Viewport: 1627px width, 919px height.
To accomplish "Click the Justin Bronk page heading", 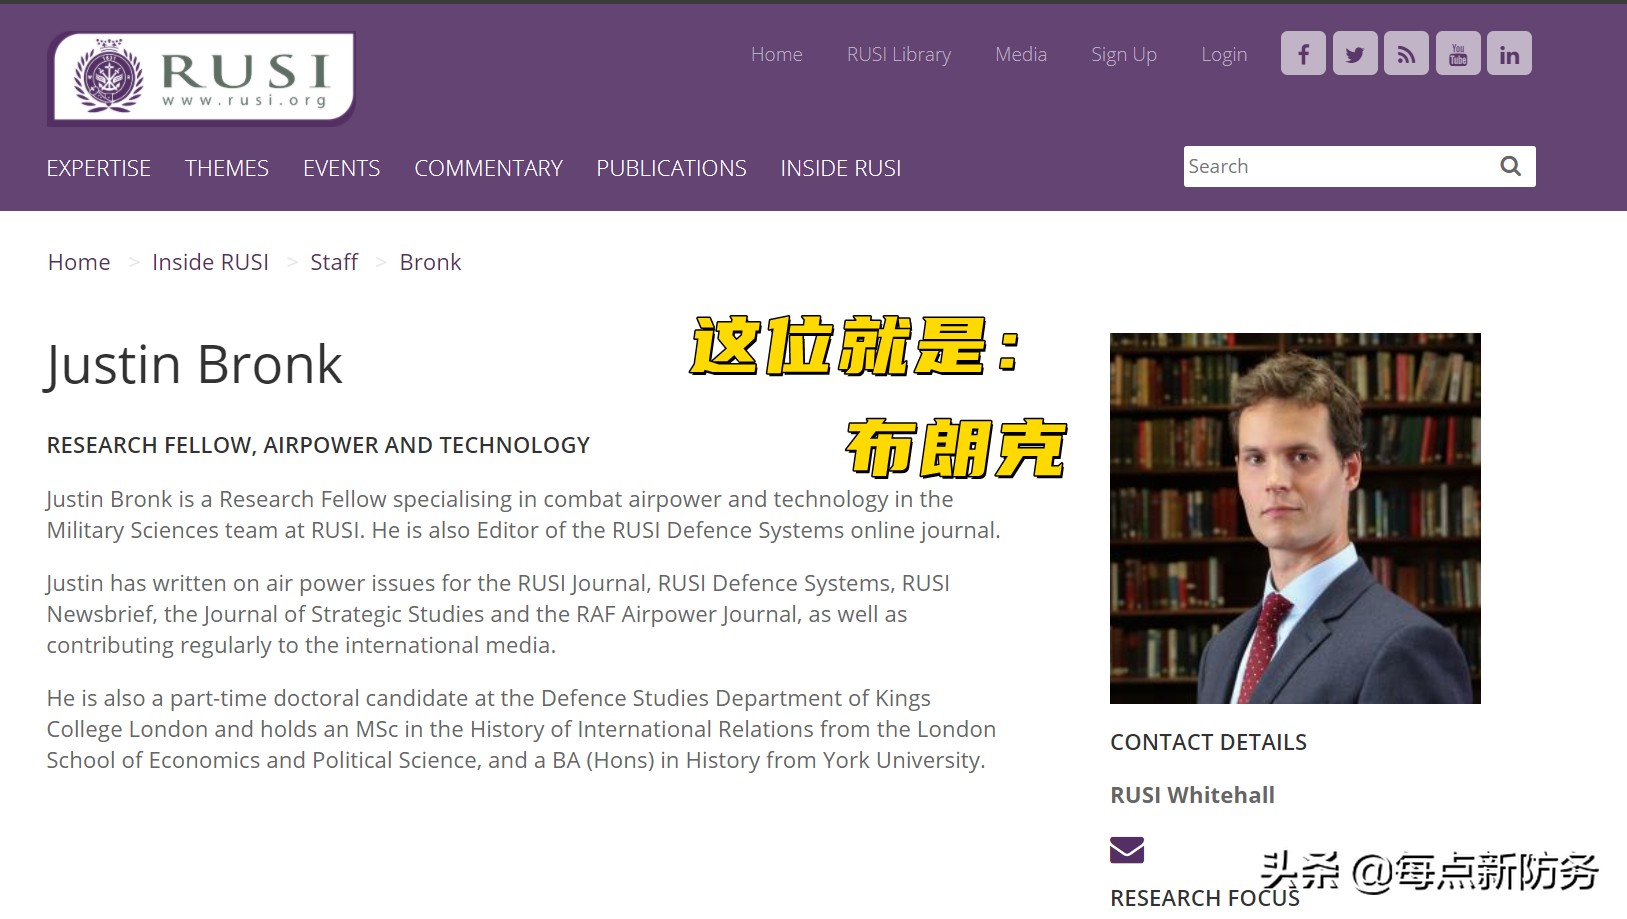I will tap(194, 364).
